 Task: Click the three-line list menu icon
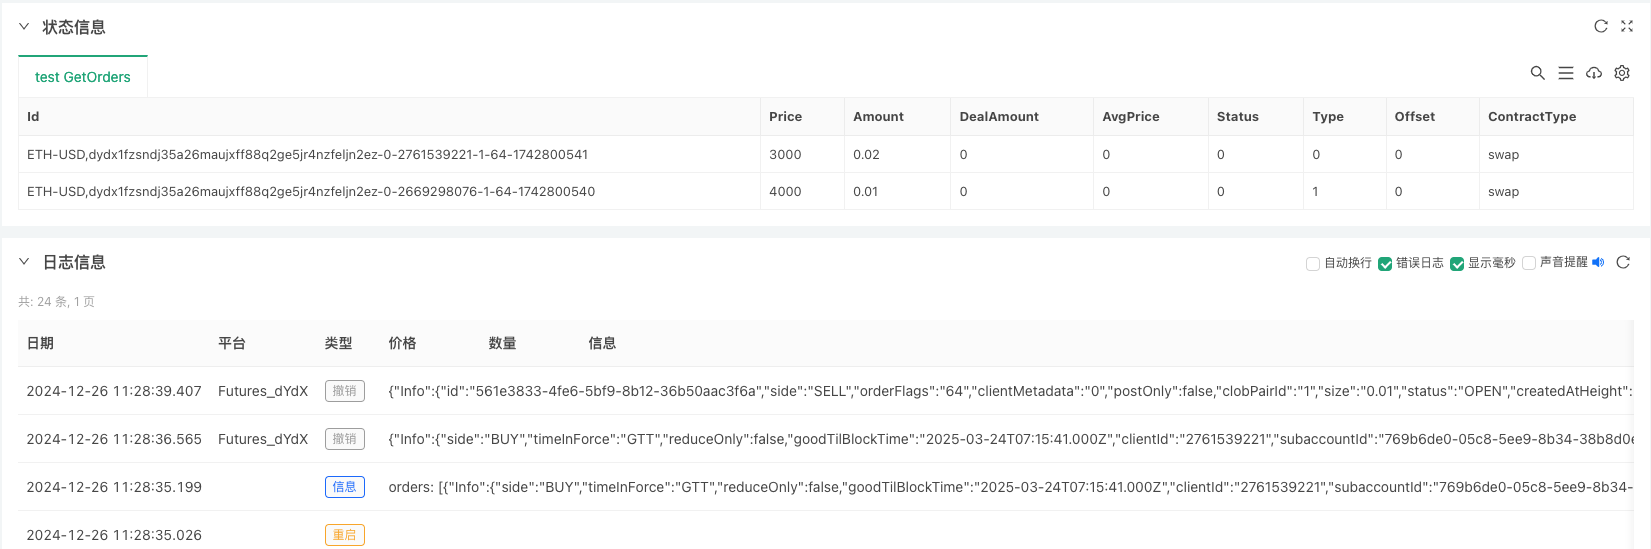[x=1566, y=73]
